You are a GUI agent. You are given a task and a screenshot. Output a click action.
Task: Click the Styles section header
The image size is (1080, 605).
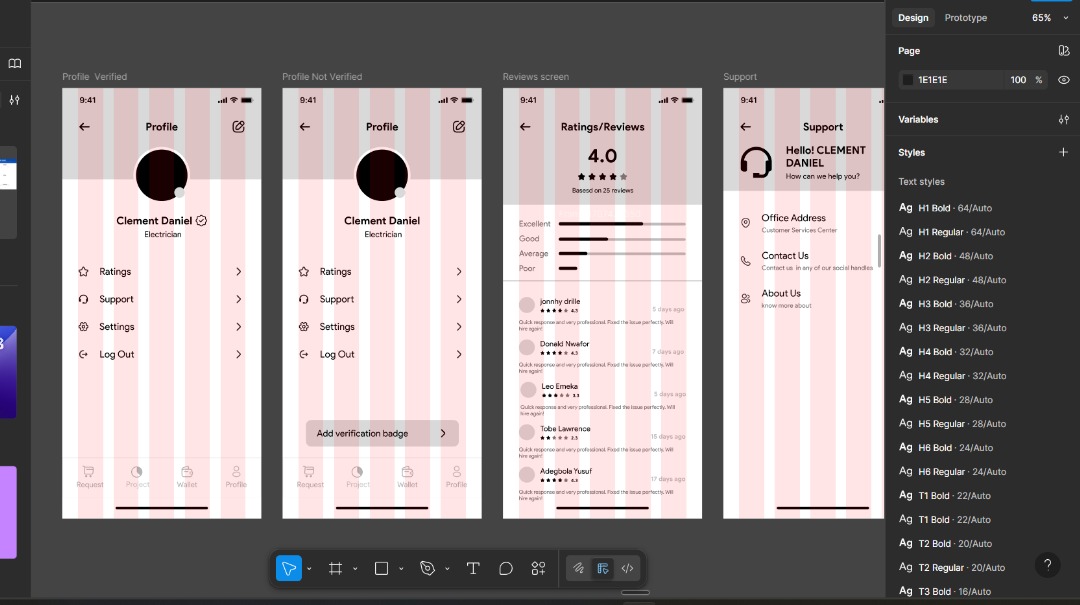click(x=911, y=152)
